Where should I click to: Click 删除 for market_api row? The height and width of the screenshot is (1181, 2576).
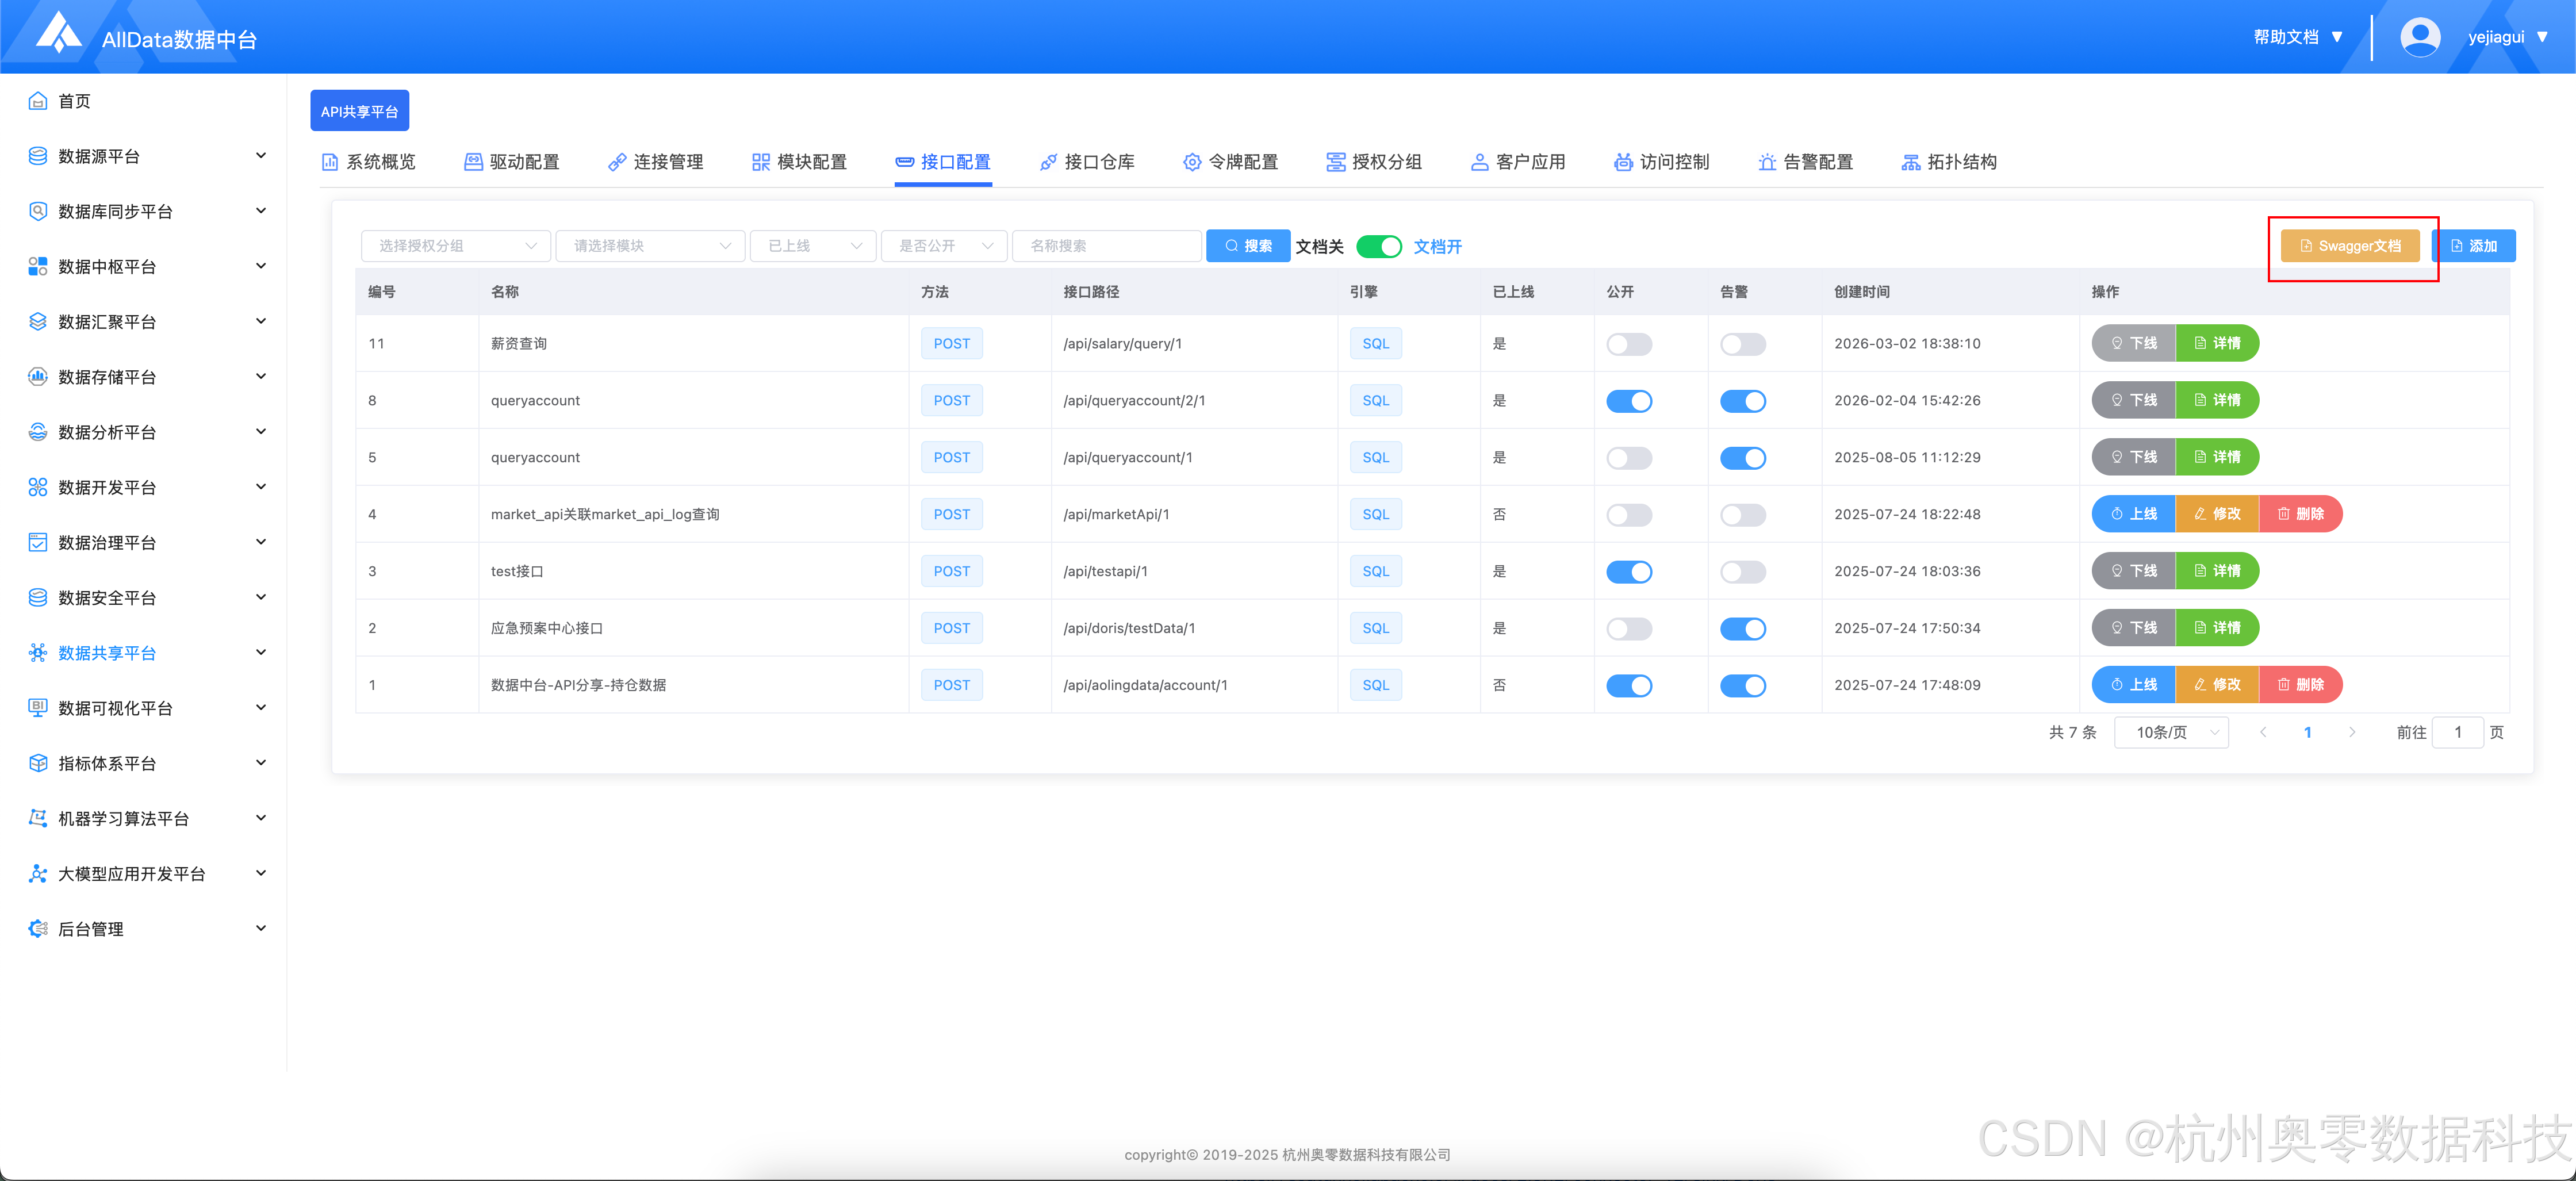pyautogui.click(x=2300, y=514)
